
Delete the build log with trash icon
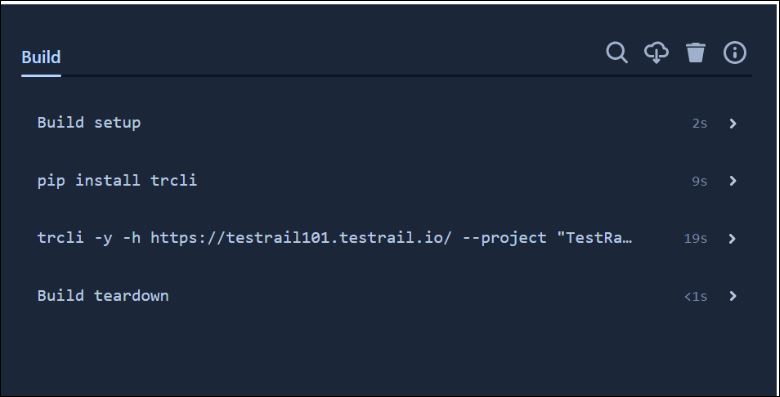point(695,52)
